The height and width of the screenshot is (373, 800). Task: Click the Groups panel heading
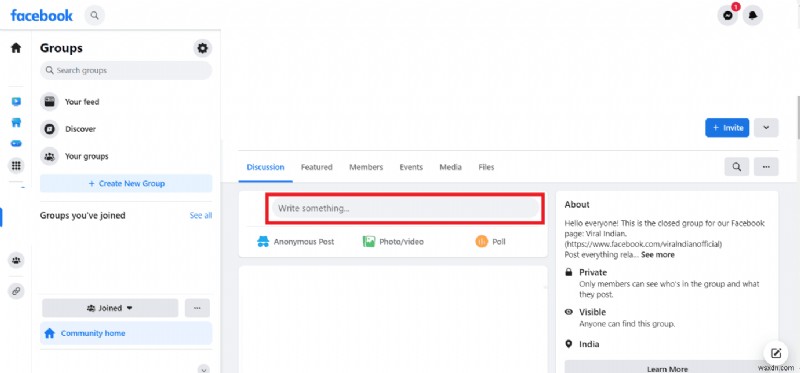click(61, 48)
